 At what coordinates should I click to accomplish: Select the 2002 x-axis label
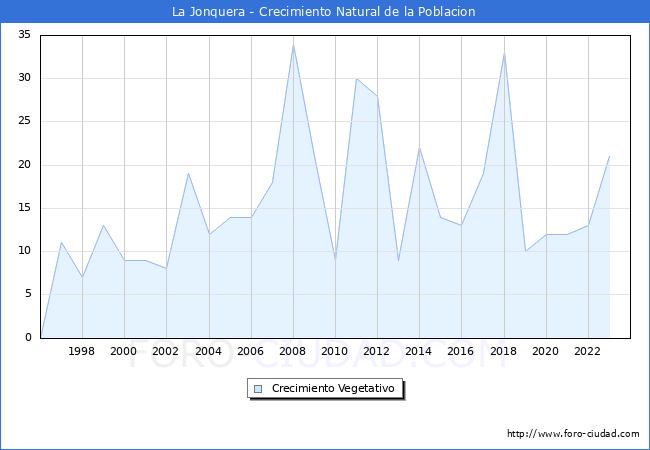pos(165,351)
